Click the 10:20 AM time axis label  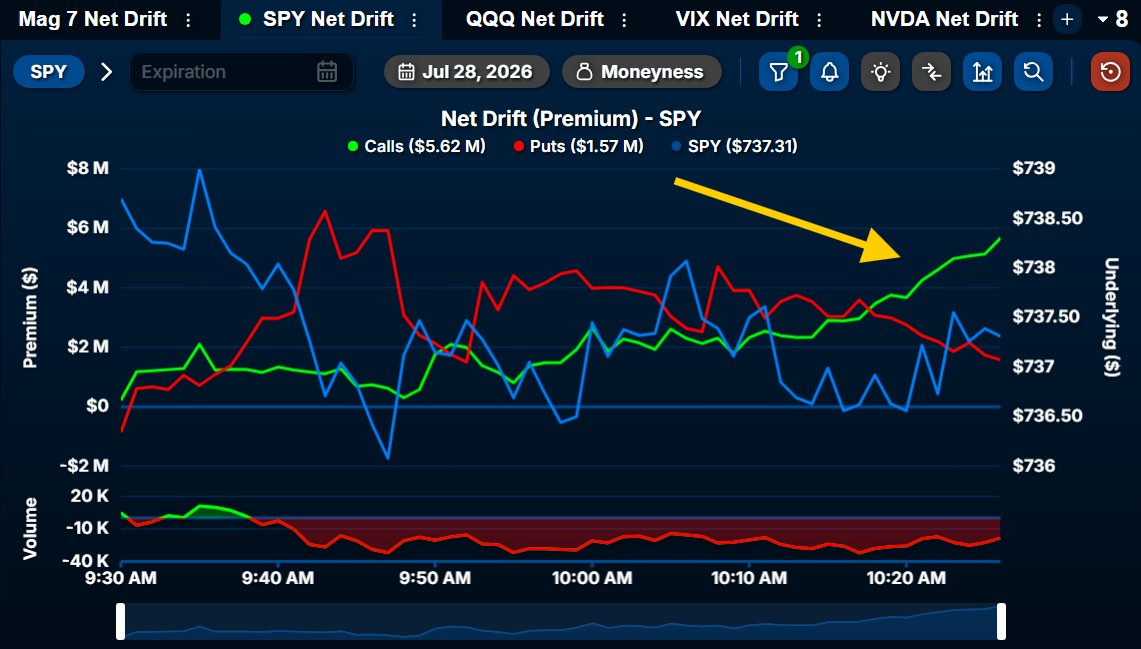point(906,578)
